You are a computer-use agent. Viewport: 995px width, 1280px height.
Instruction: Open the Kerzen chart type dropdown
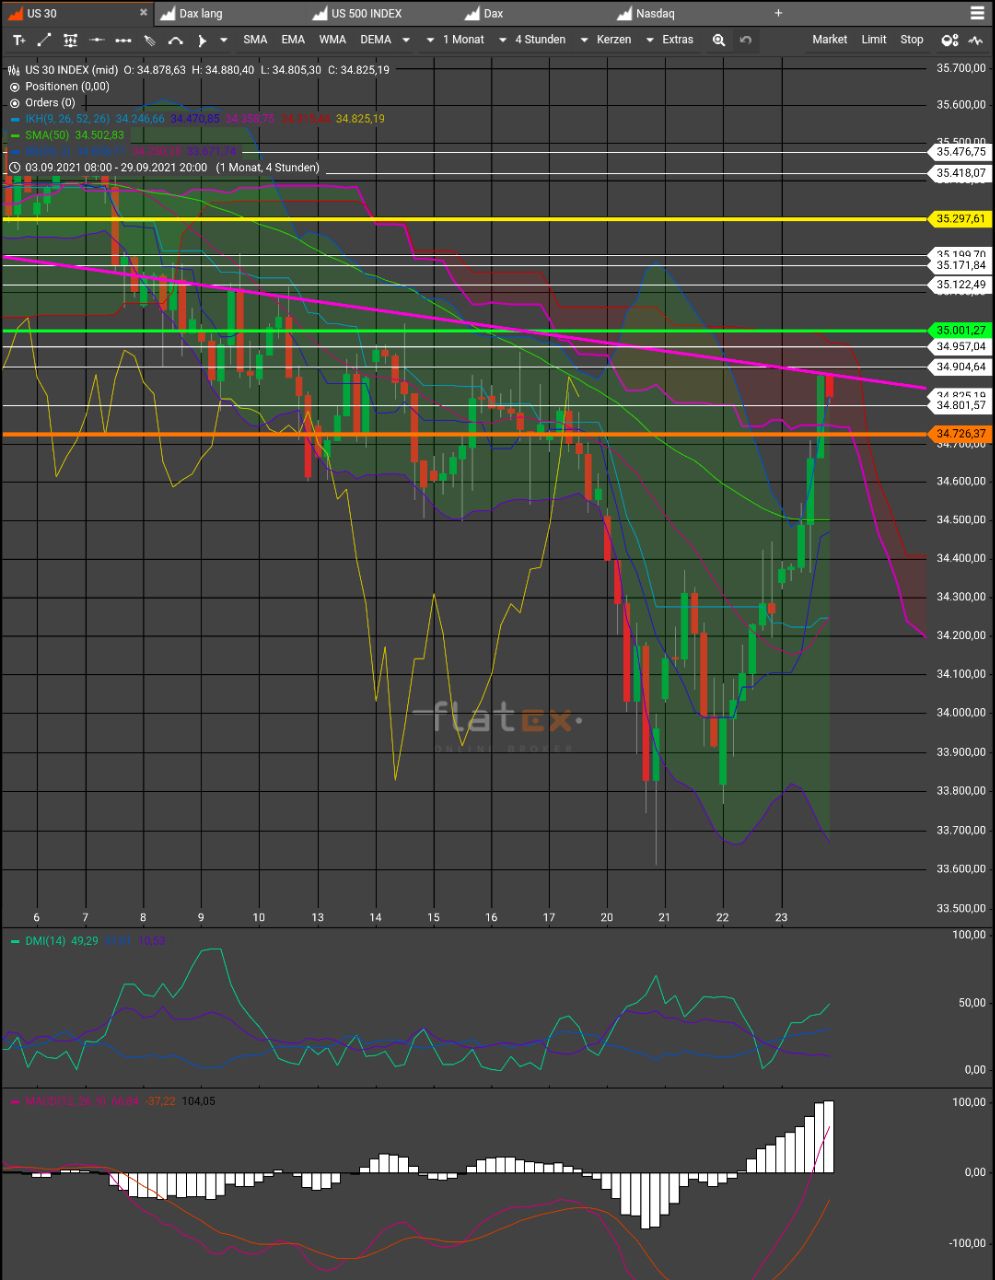613,40
